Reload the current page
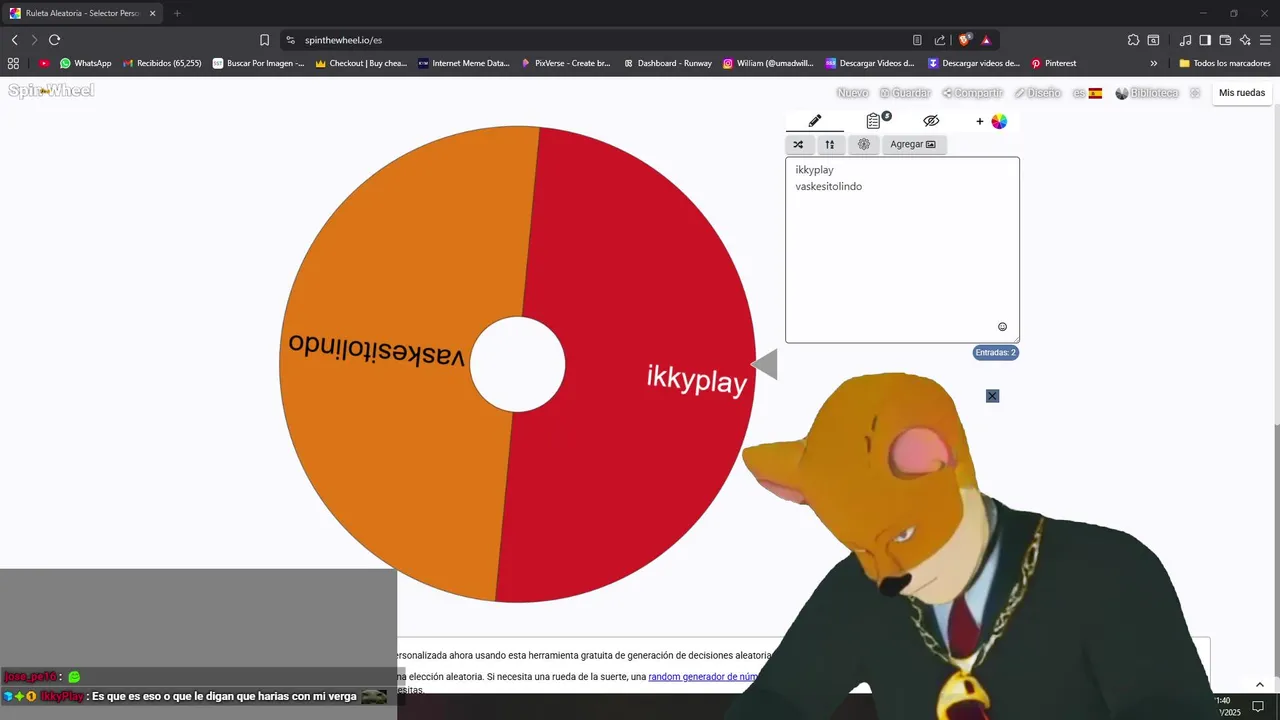Image resolution: width=1280 pixels, height=720 pixels. pyautogui.click(x=54, y=40)
